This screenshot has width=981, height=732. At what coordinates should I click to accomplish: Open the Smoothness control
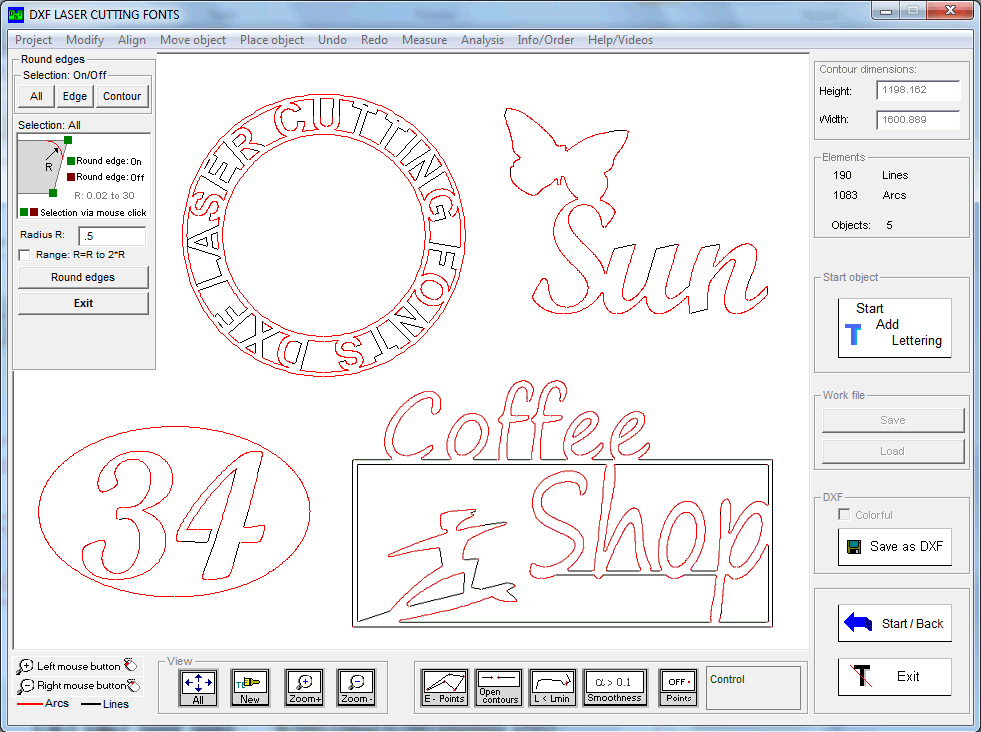pyautogui.click(x=614, y=687)
